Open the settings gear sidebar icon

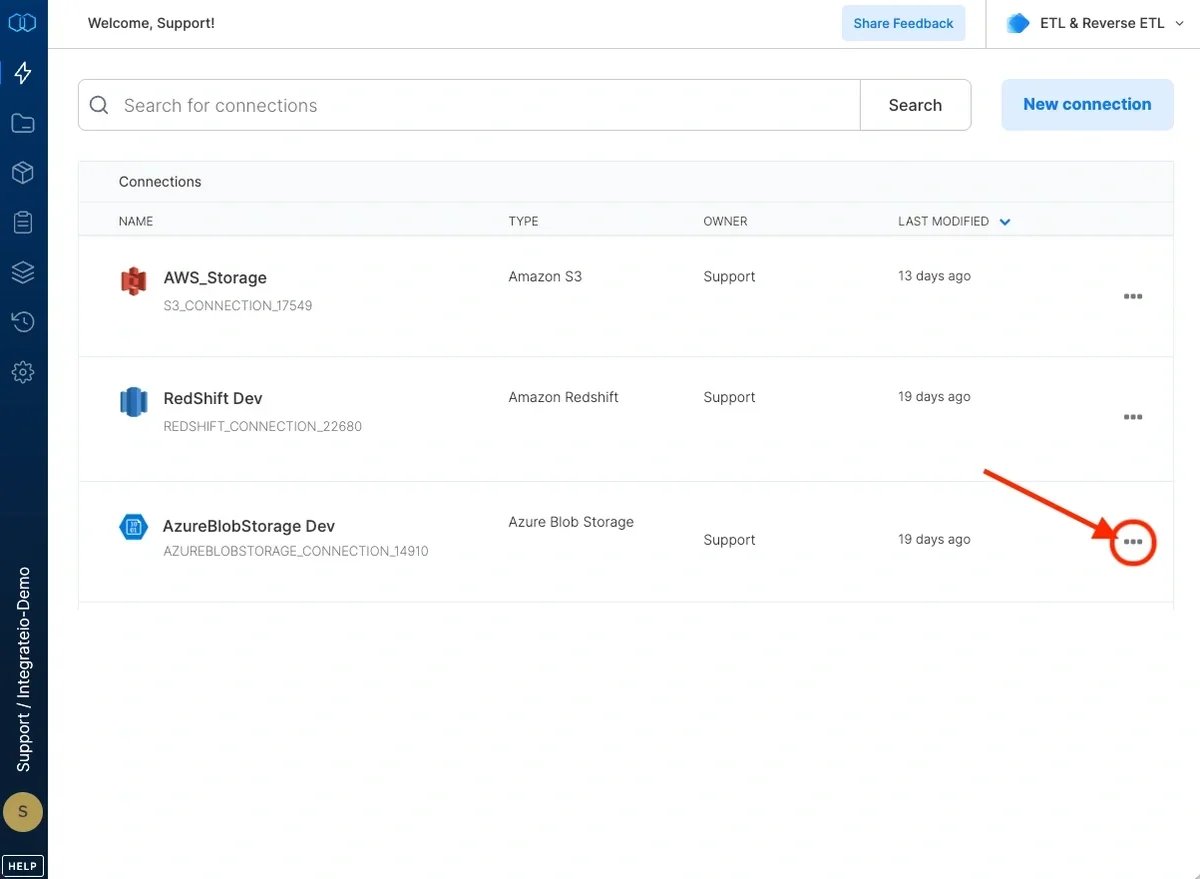click(x=23, y=372)
